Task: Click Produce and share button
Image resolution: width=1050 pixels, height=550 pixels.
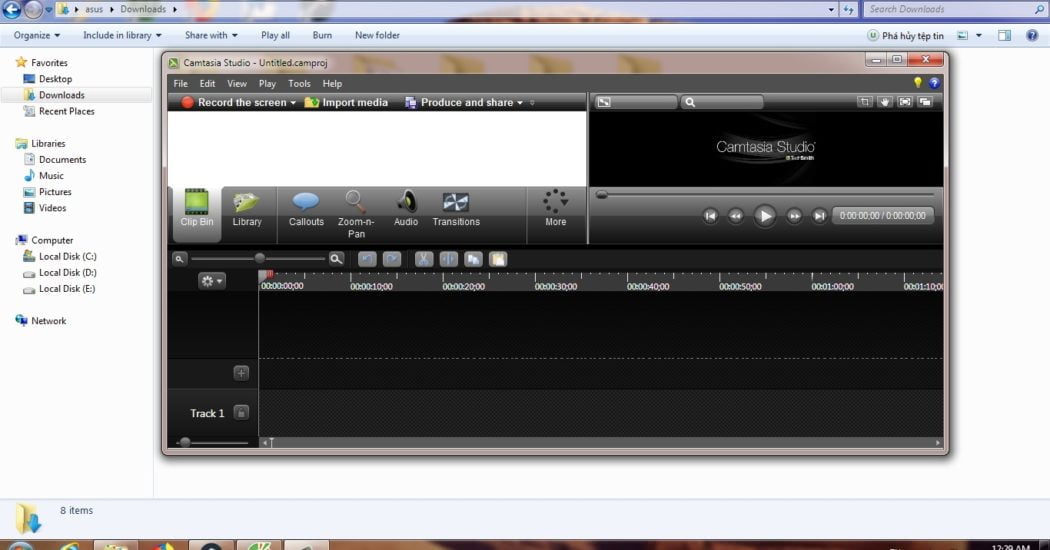Action: coord(460,102)
